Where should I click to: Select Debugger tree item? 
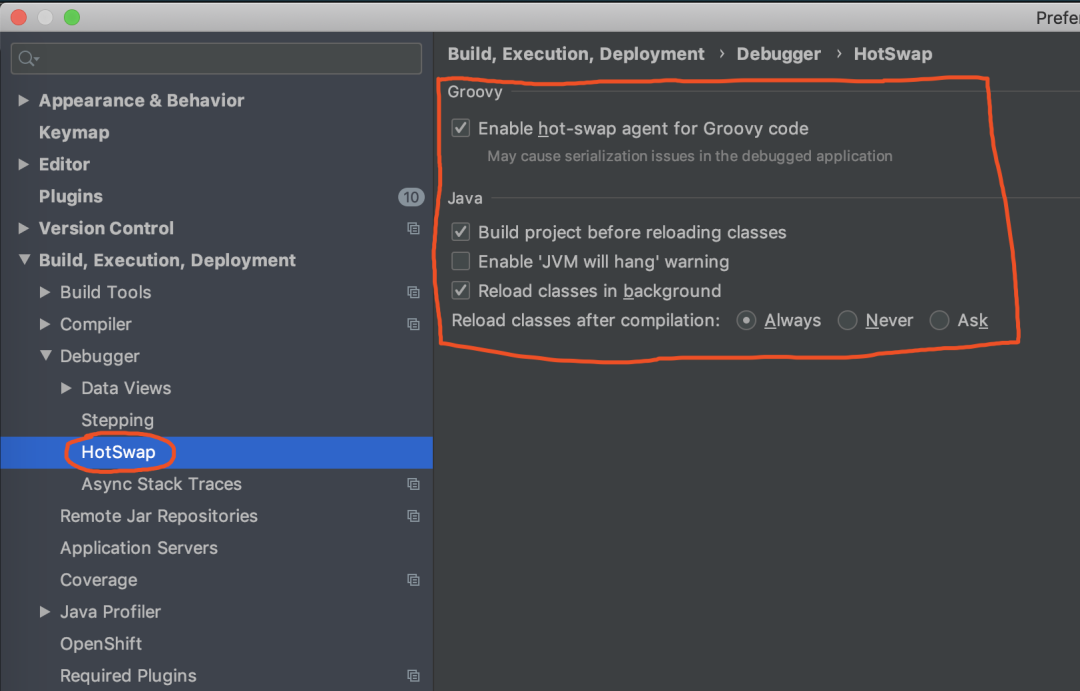point(100,356)
